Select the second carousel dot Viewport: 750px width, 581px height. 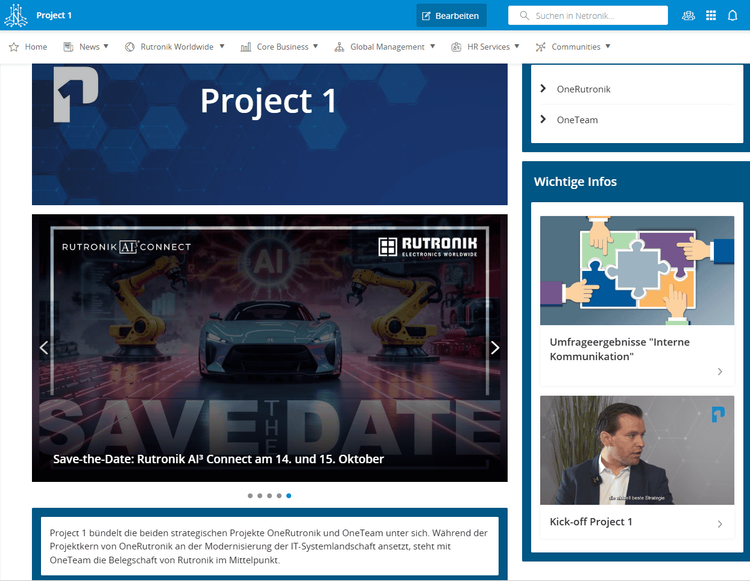260,496
